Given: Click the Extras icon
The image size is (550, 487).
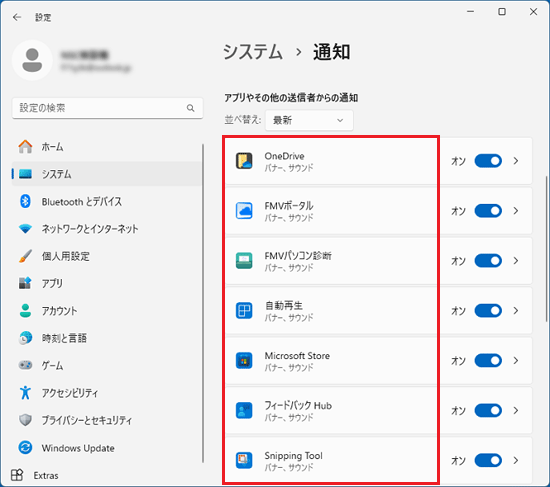Looking at the screenshot, I should tap(17, 475).
